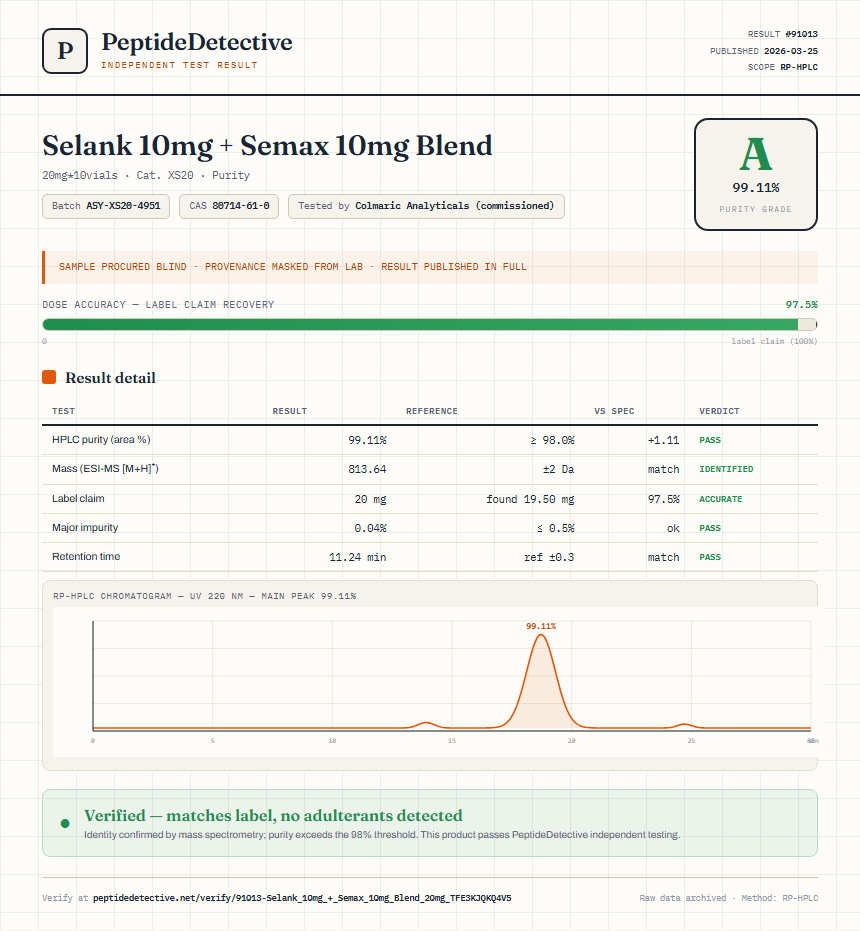Click the green dot in the Verified banner
The width and height of the screenshot is (860, 931).
[65, 824]
